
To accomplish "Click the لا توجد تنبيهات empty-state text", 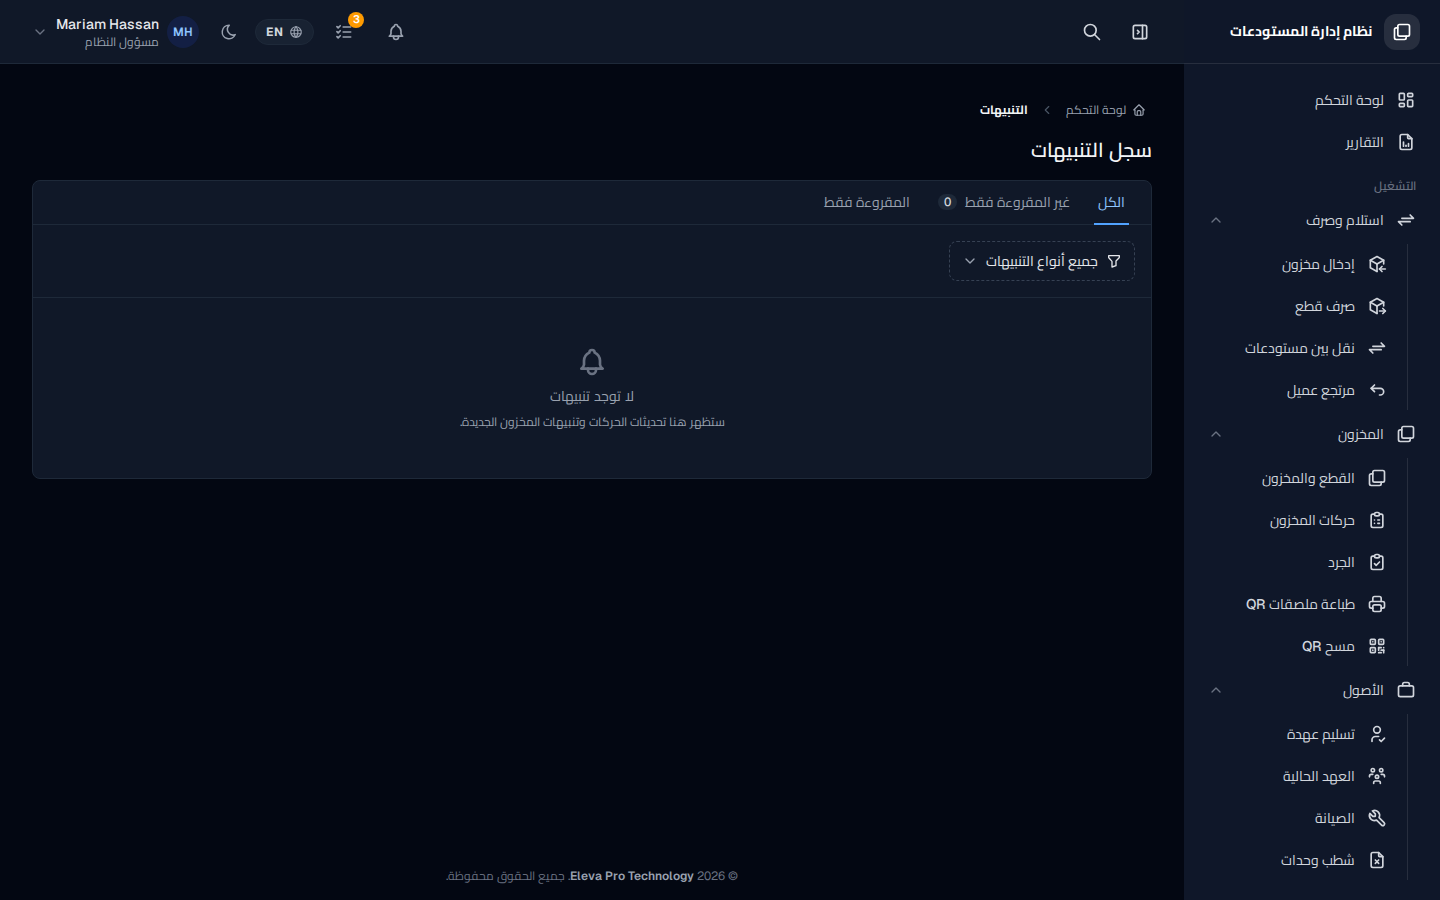I will (592, 397).
